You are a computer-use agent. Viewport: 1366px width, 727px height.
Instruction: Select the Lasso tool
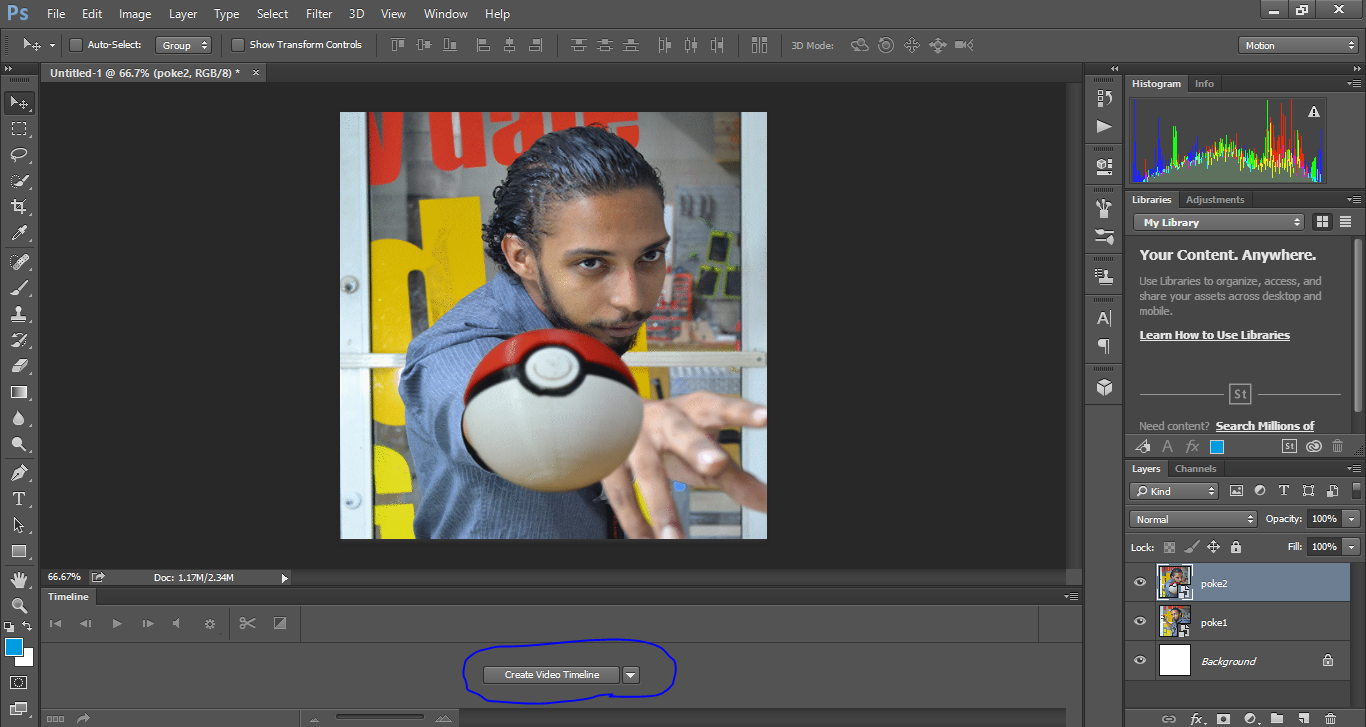coord(19,155)
